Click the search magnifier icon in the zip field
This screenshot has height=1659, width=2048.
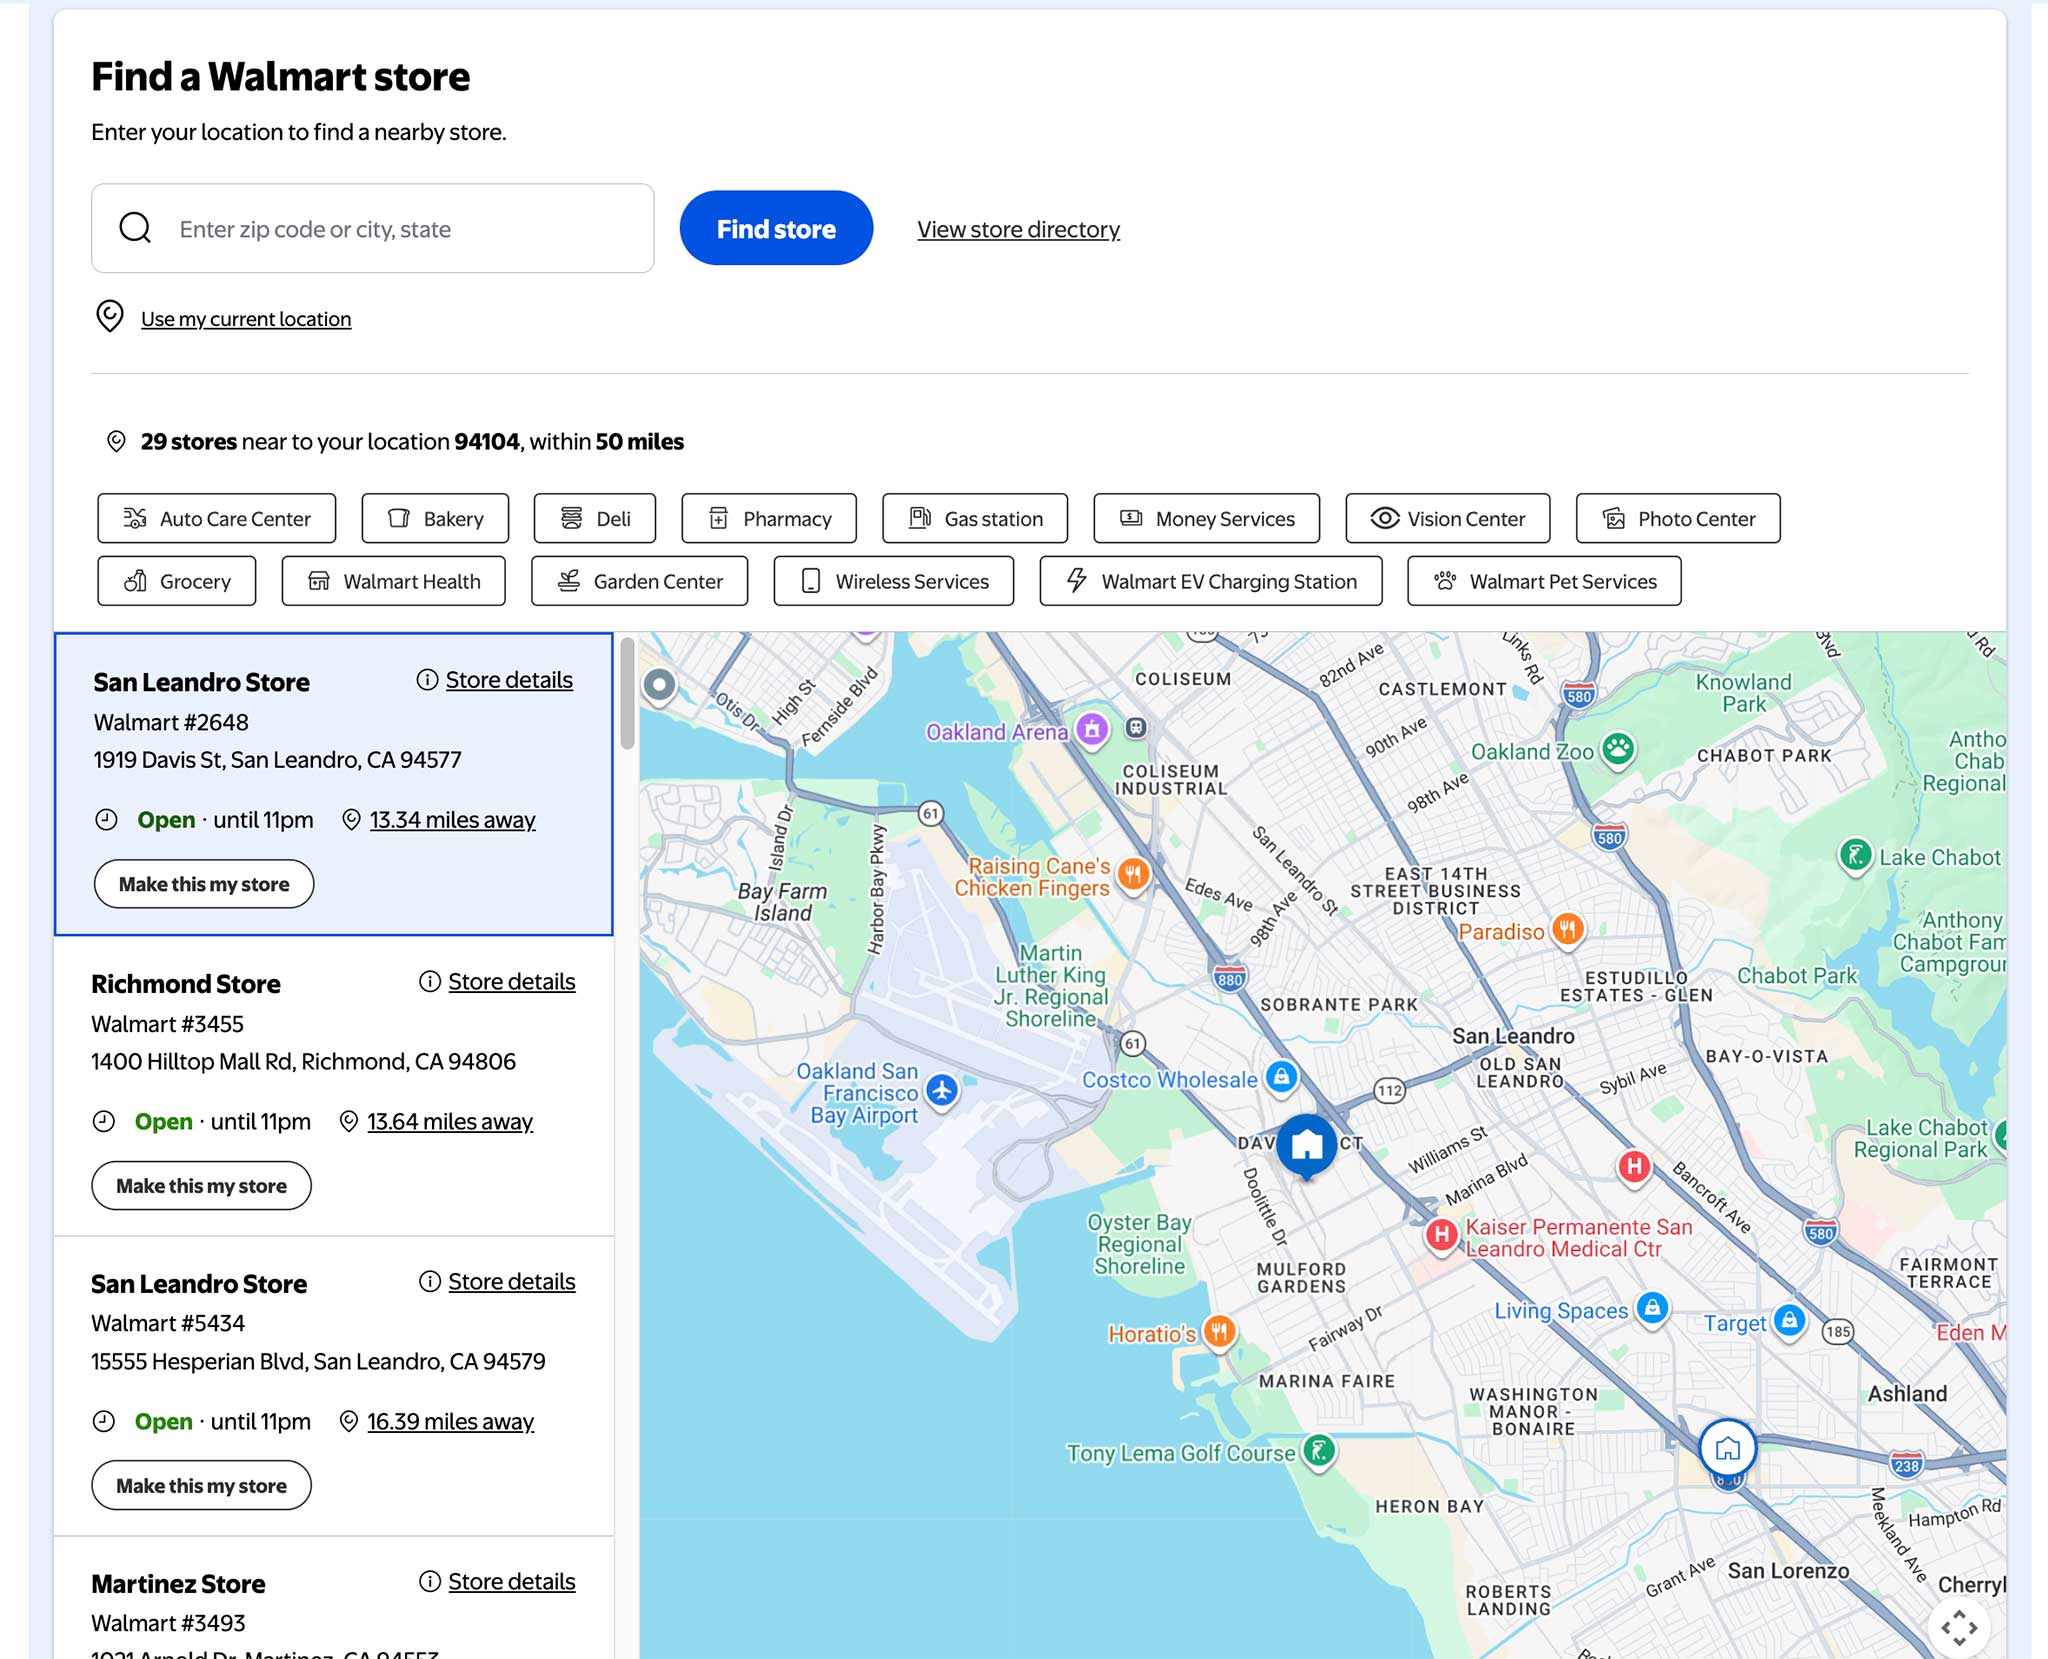coord(133,228)
